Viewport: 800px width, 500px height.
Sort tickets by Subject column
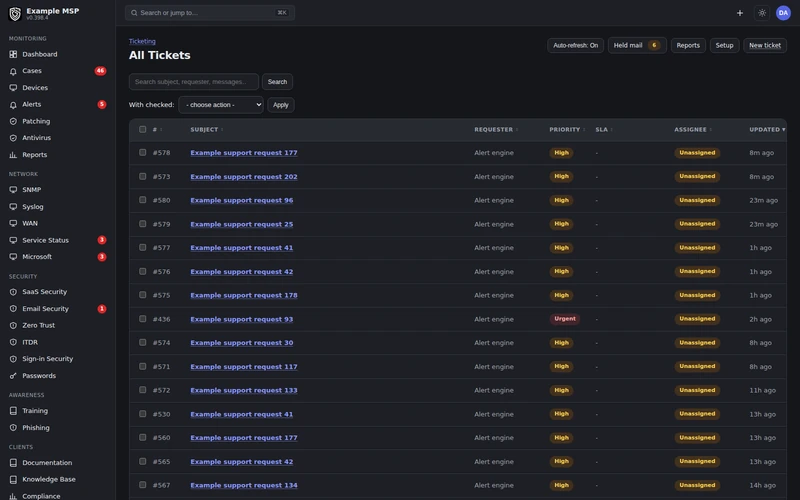click(x=207, y=130)
